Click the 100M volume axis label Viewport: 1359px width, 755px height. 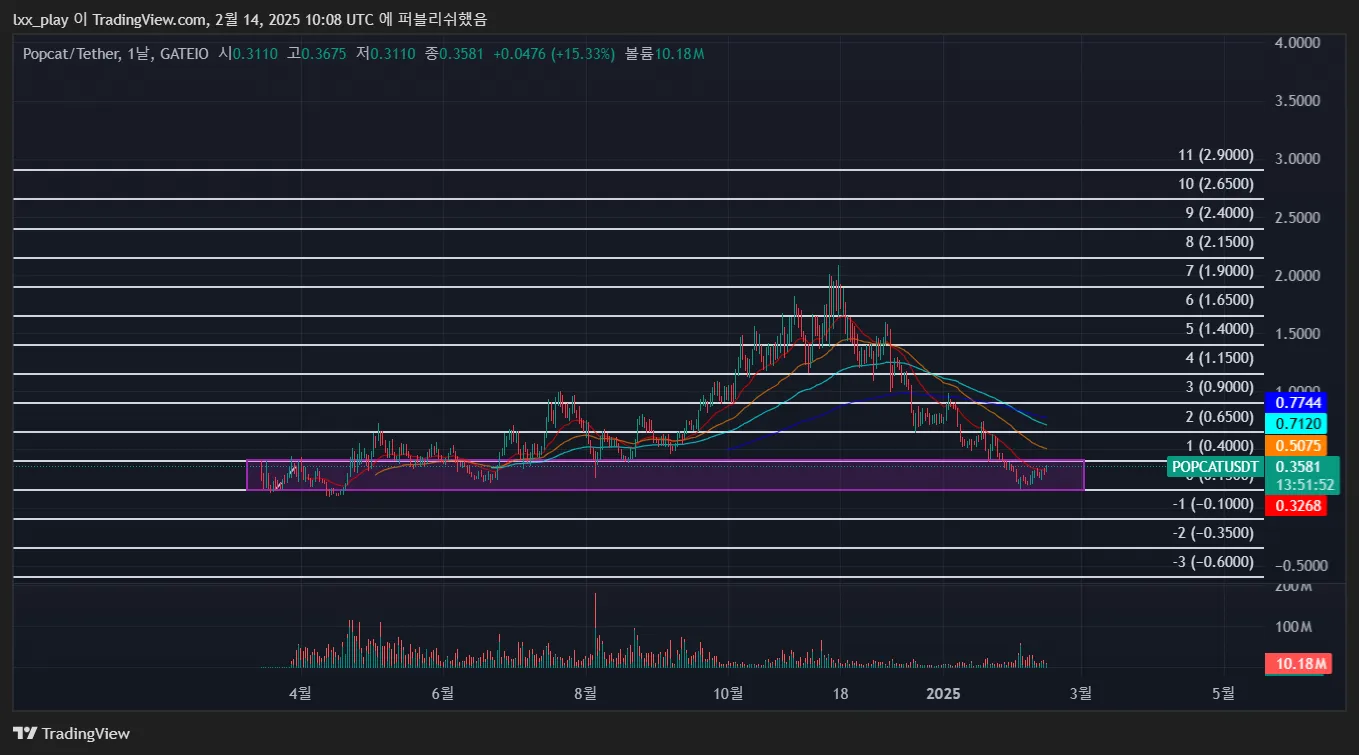coord(1293,627)
